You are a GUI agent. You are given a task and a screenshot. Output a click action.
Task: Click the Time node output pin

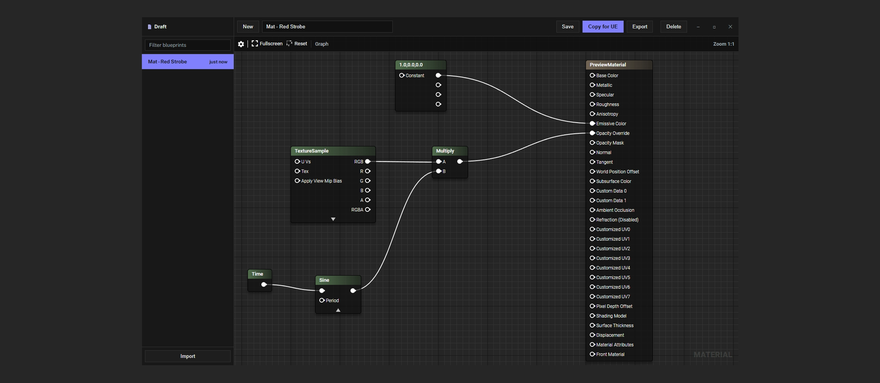pos(264,284)
